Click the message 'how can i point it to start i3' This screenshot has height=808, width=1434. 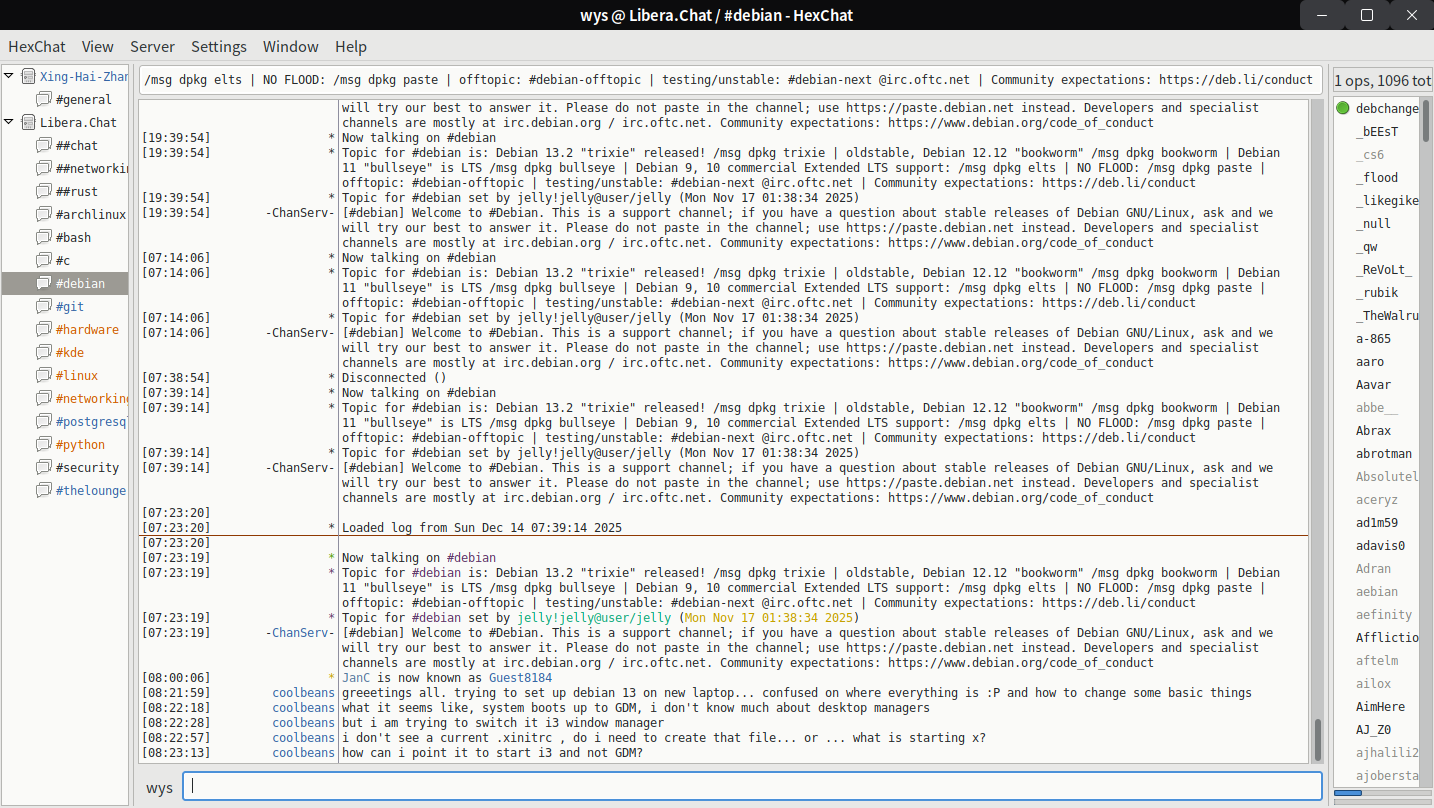[x=492, y=753]
